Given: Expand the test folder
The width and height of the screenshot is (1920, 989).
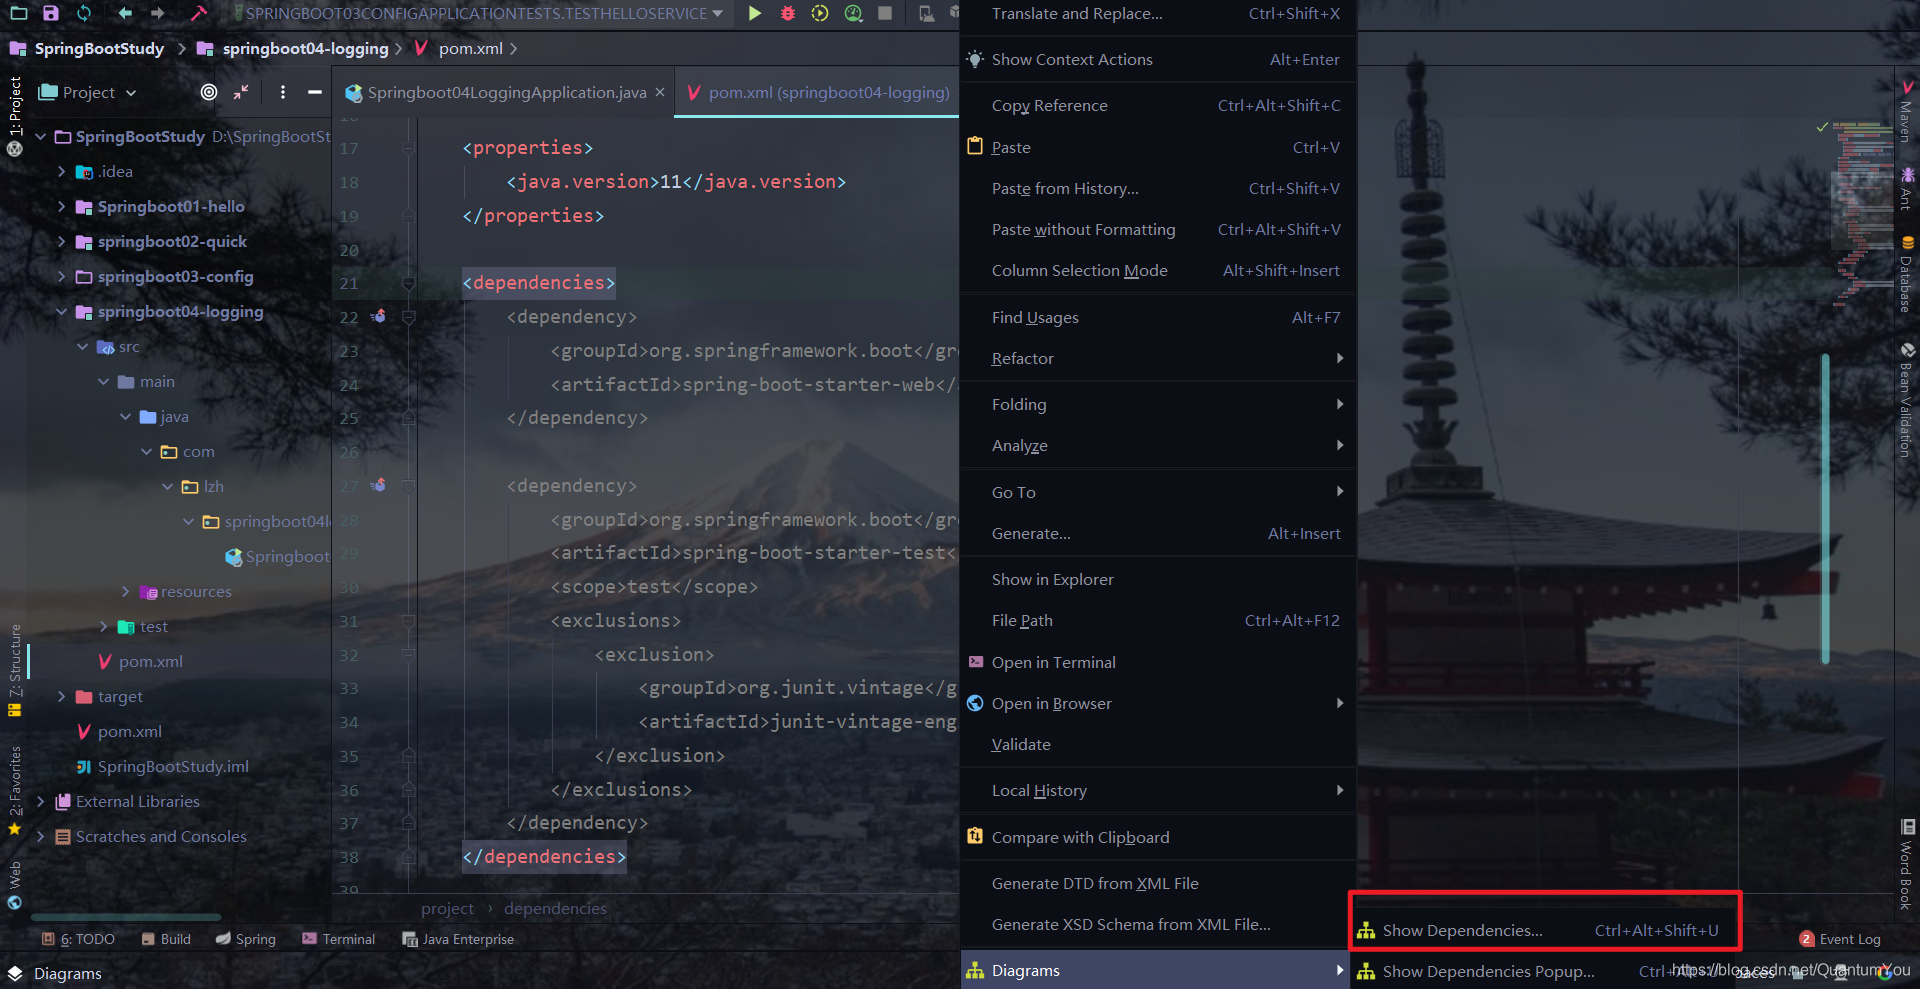Looking at the screenshot, I should (104, 626).
